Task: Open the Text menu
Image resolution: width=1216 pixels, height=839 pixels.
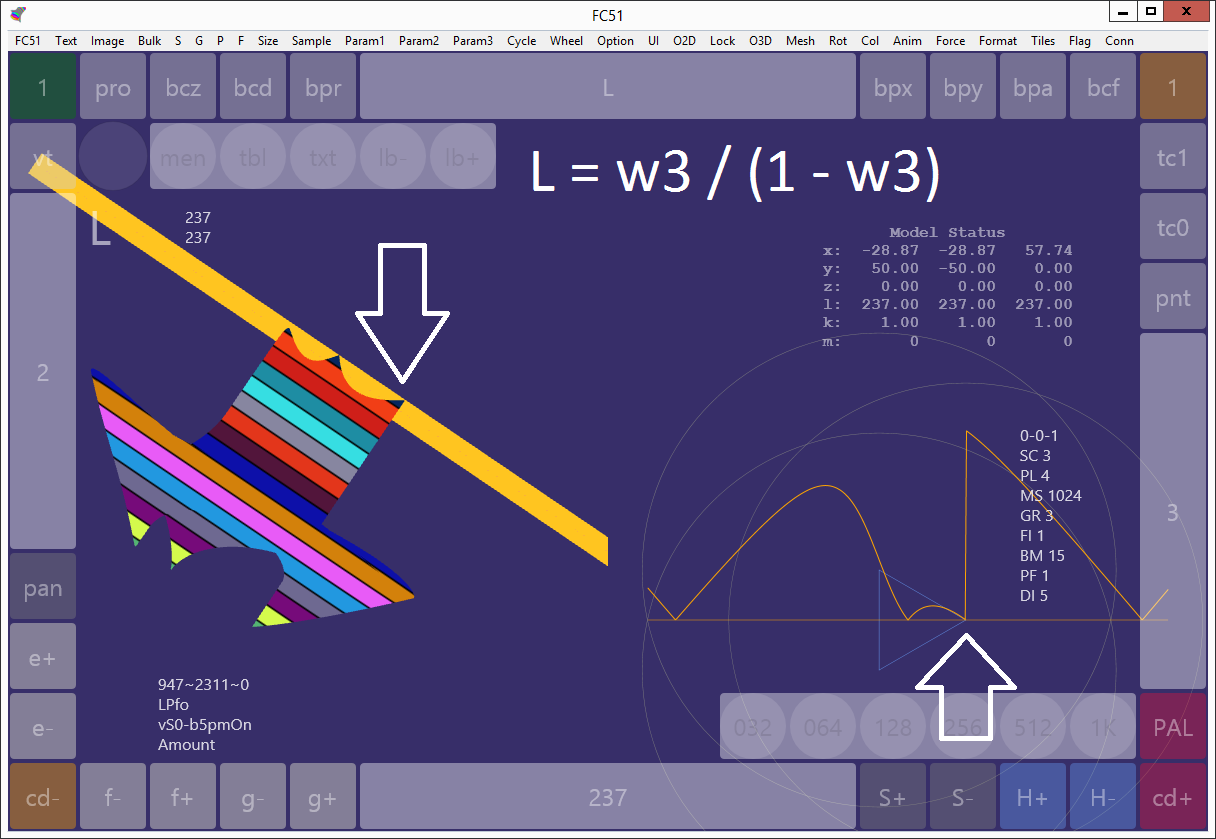Action: pos(66,41)
